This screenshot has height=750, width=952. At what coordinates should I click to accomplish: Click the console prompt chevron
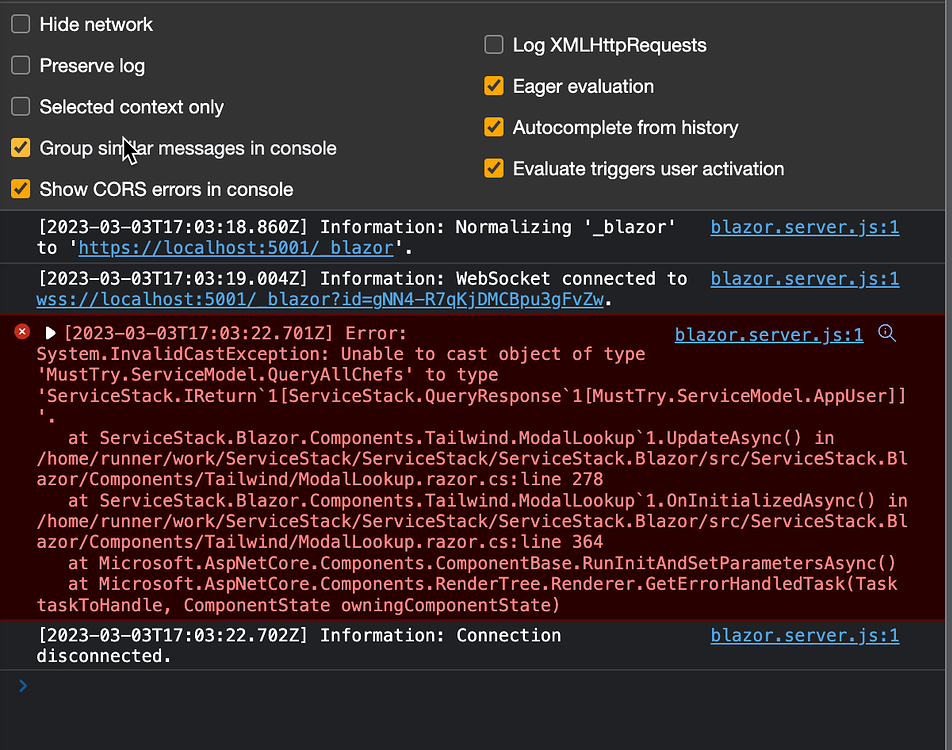pos(23,686)
